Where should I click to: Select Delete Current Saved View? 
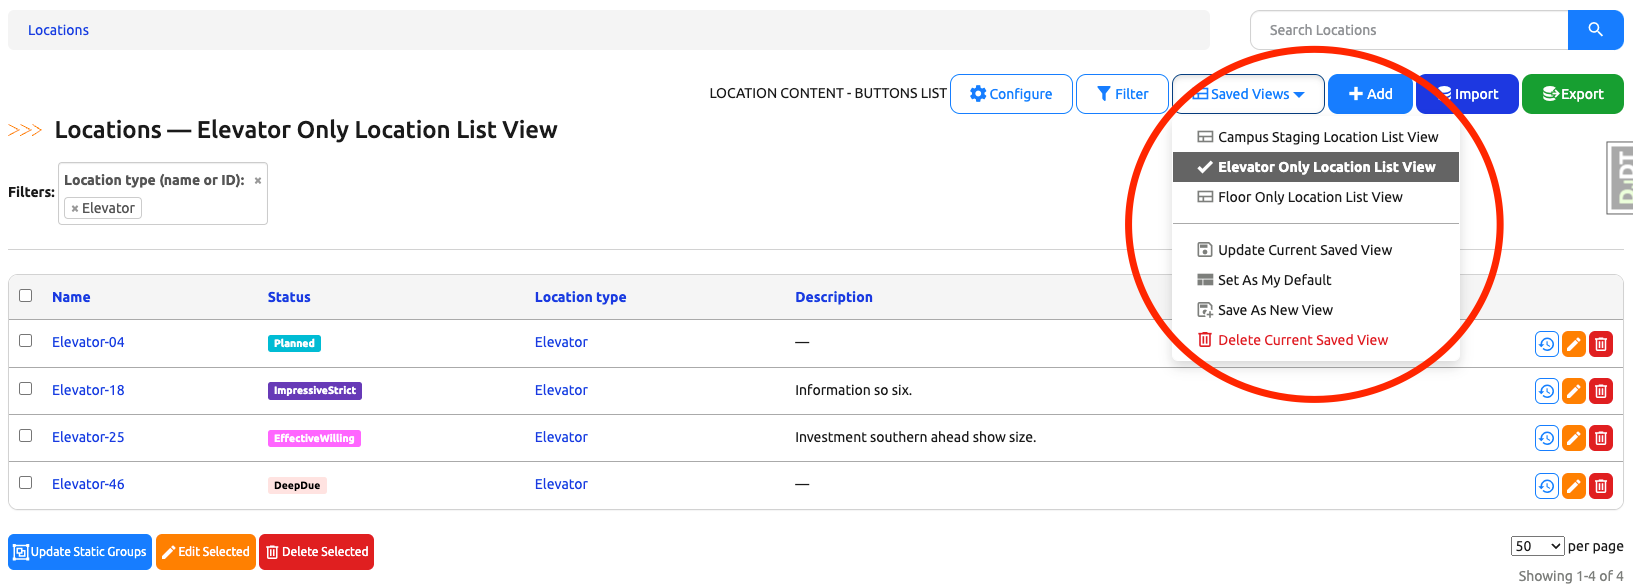click(1302, 340)
